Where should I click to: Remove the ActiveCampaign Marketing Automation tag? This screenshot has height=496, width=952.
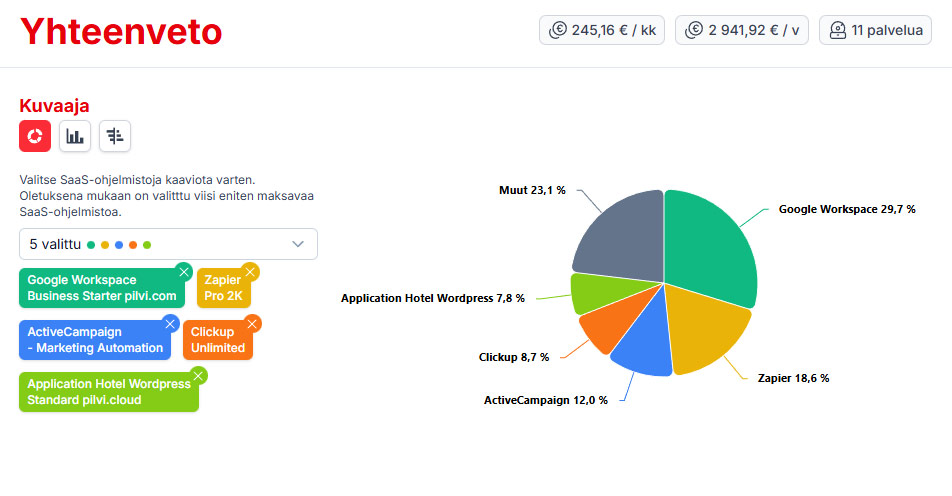[x=170, y=325]
